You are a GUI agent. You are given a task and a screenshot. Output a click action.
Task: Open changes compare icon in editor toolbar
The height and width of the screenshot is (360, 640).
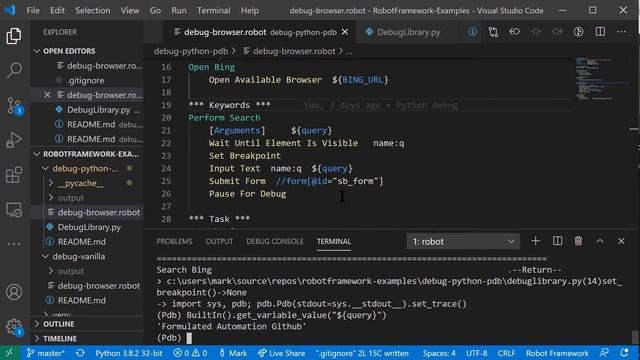[x=493, y=32]
